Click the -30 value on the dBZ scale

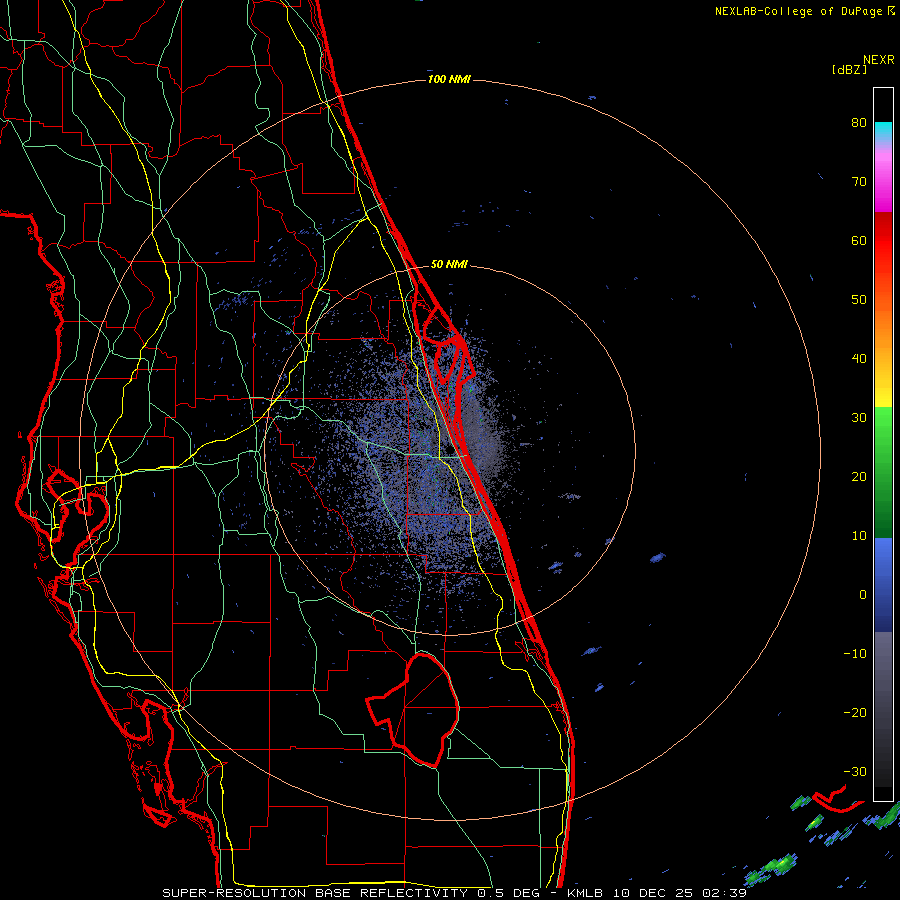pos(855,771)
